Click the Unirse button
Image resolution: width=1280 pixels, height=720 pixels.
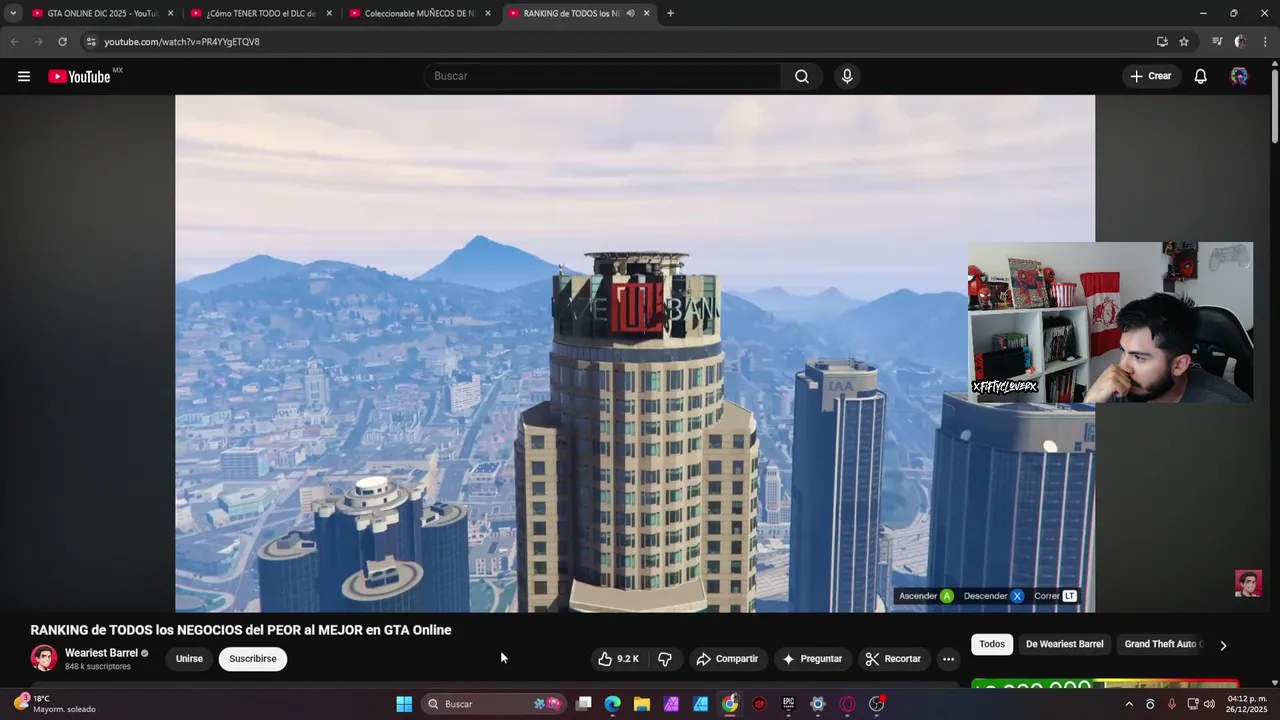click(189, 659)
